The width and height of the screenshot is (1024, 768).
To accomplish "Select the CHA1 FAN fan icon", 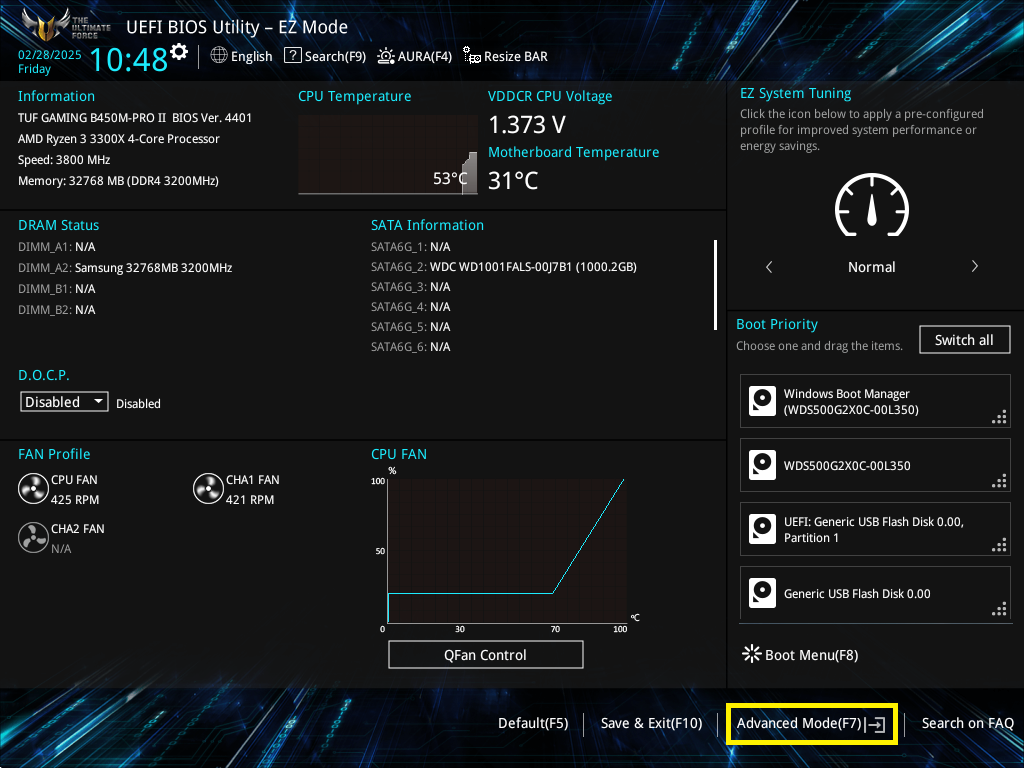I will point(208,489).
